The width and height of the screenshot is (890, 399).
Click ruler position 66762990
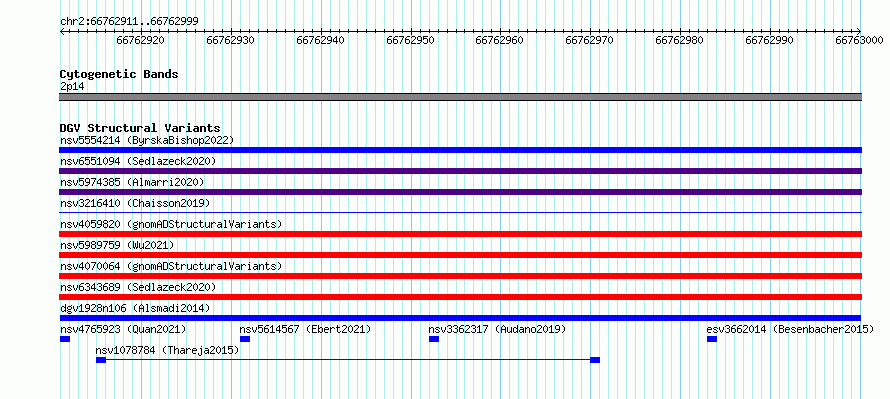[770, 40]
